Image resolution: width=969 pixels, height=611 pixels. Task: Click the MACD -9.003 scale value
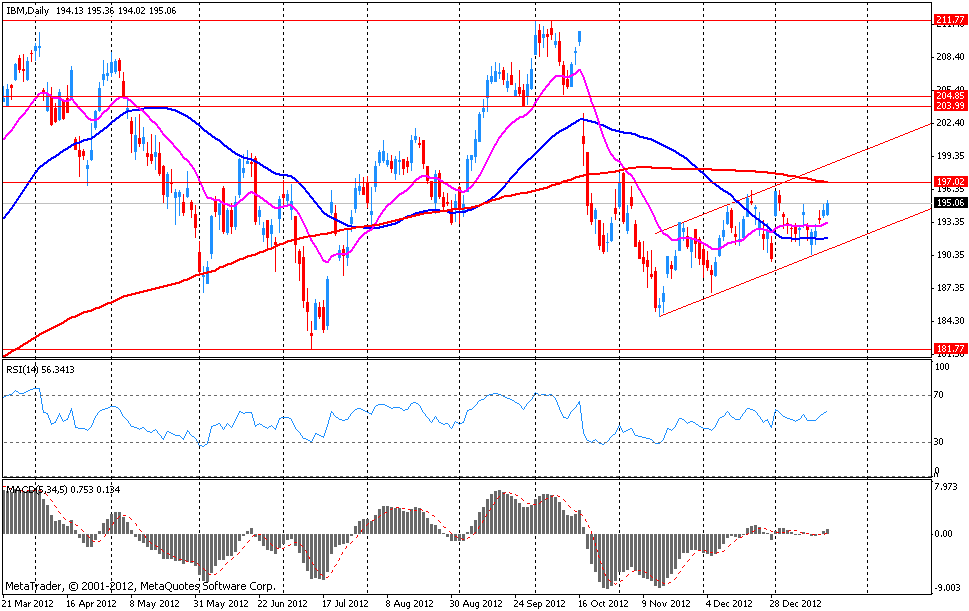tap(948, 588)
